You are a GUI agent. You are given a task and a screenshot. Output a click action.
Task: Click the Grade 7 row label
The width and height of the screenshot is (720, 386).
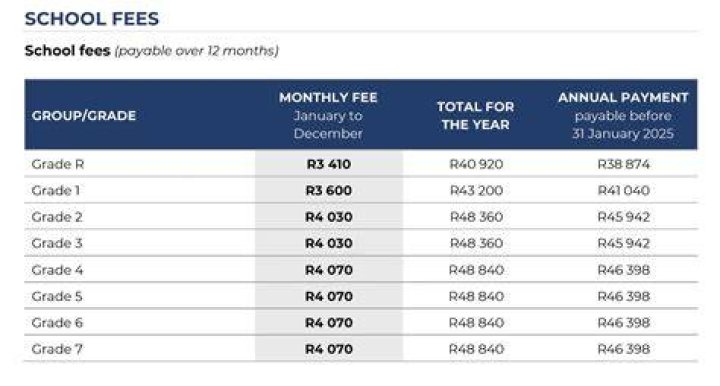[57, 349]
